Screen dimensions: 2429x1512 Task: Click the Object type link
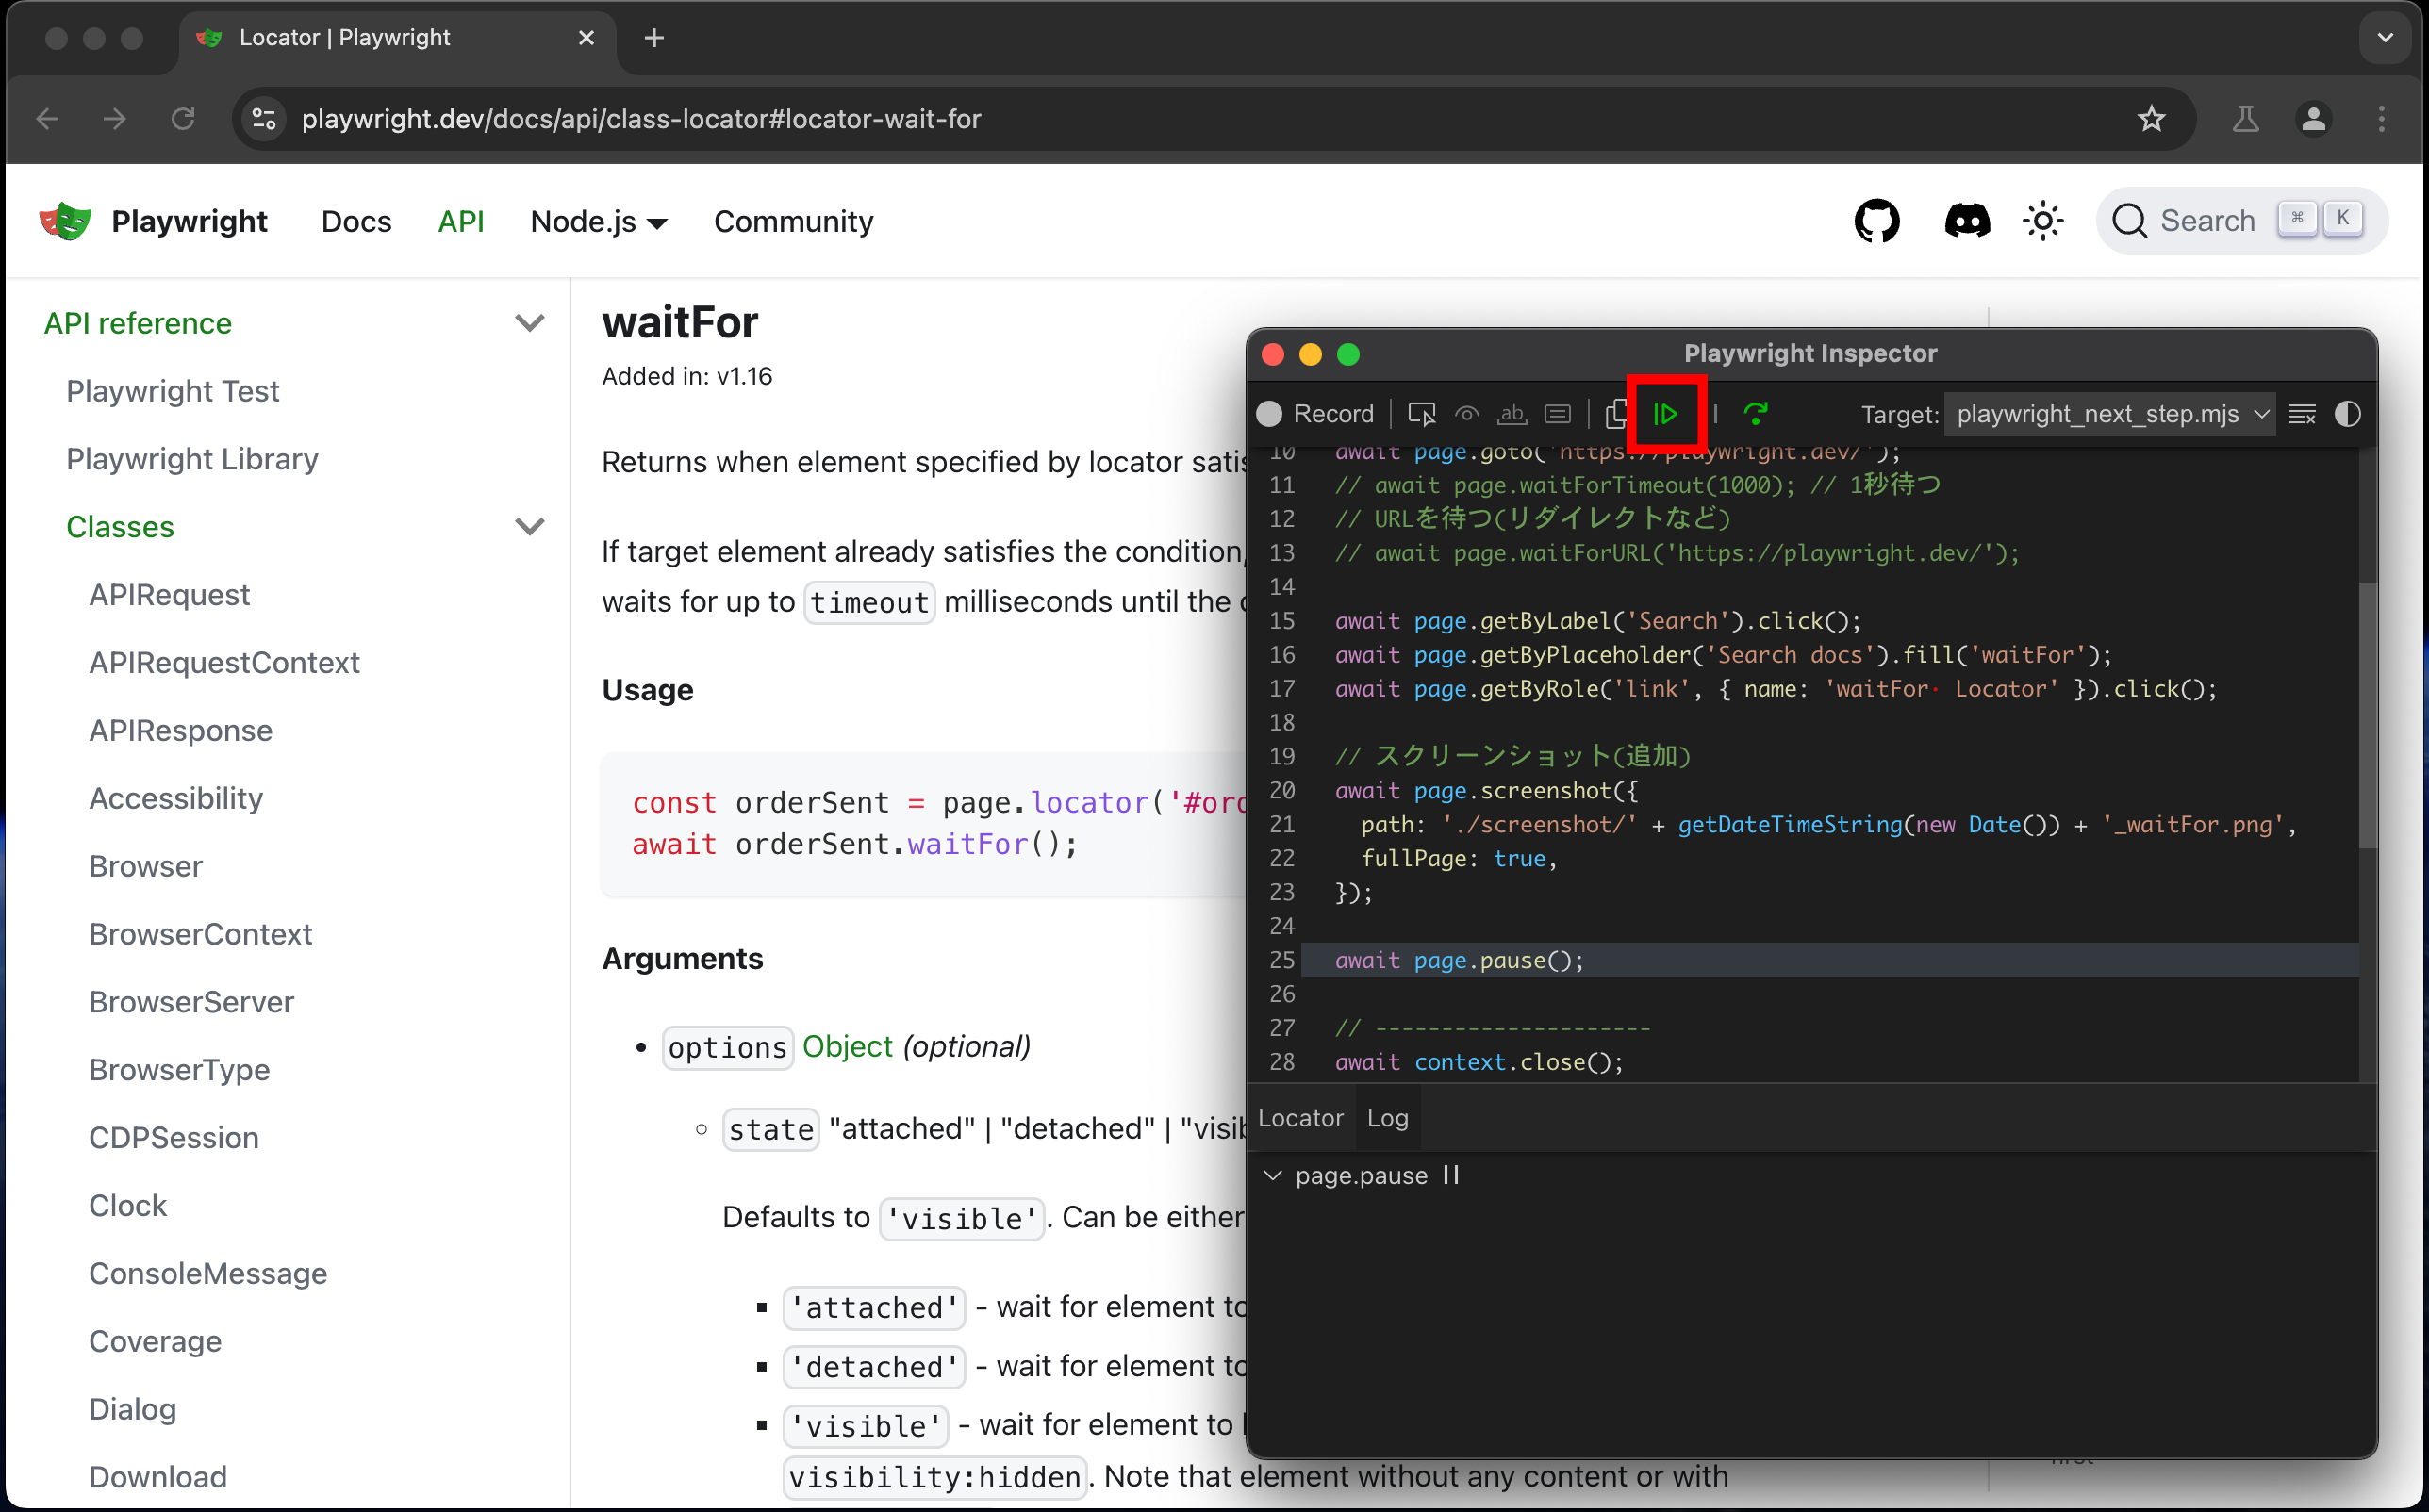pyautogui.click(x=847, y=1047)
